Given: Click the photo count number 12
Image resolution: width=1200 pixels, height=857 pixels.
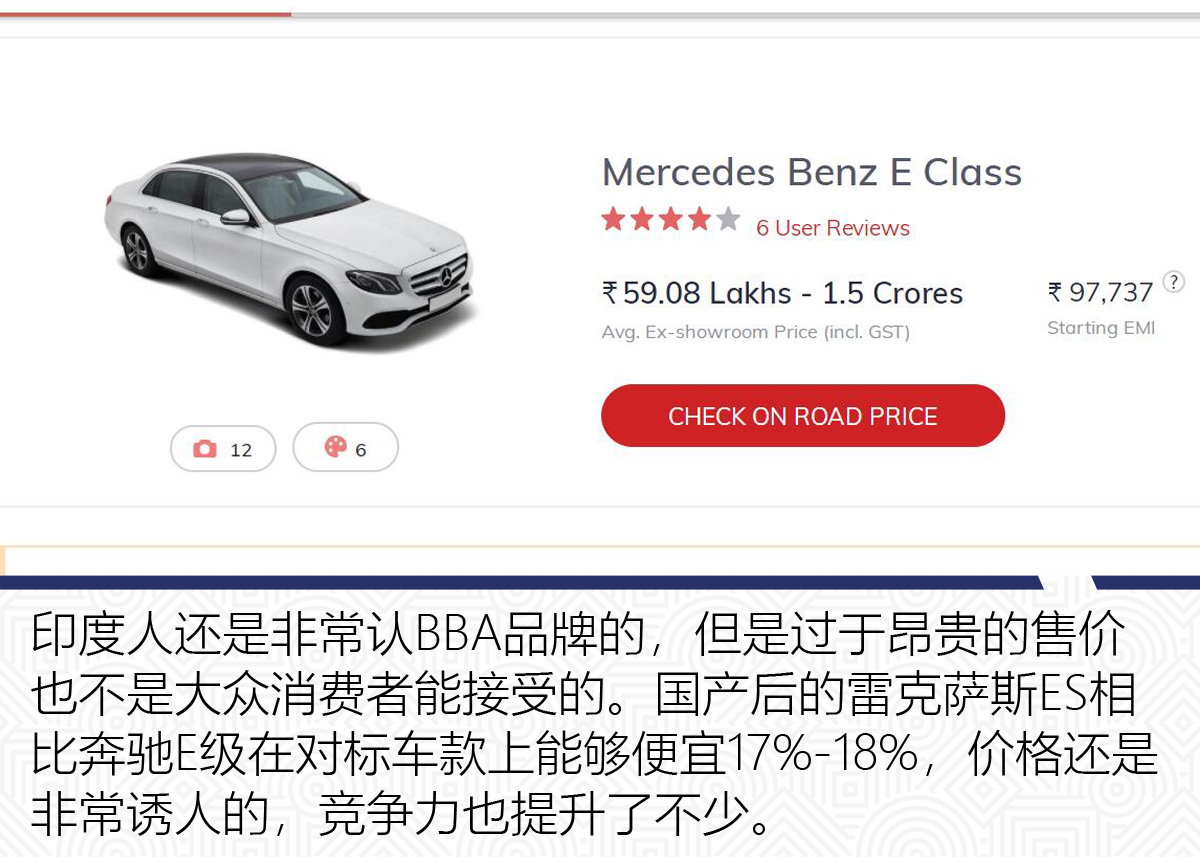Looking at the screenshot, I should point(241,450).
